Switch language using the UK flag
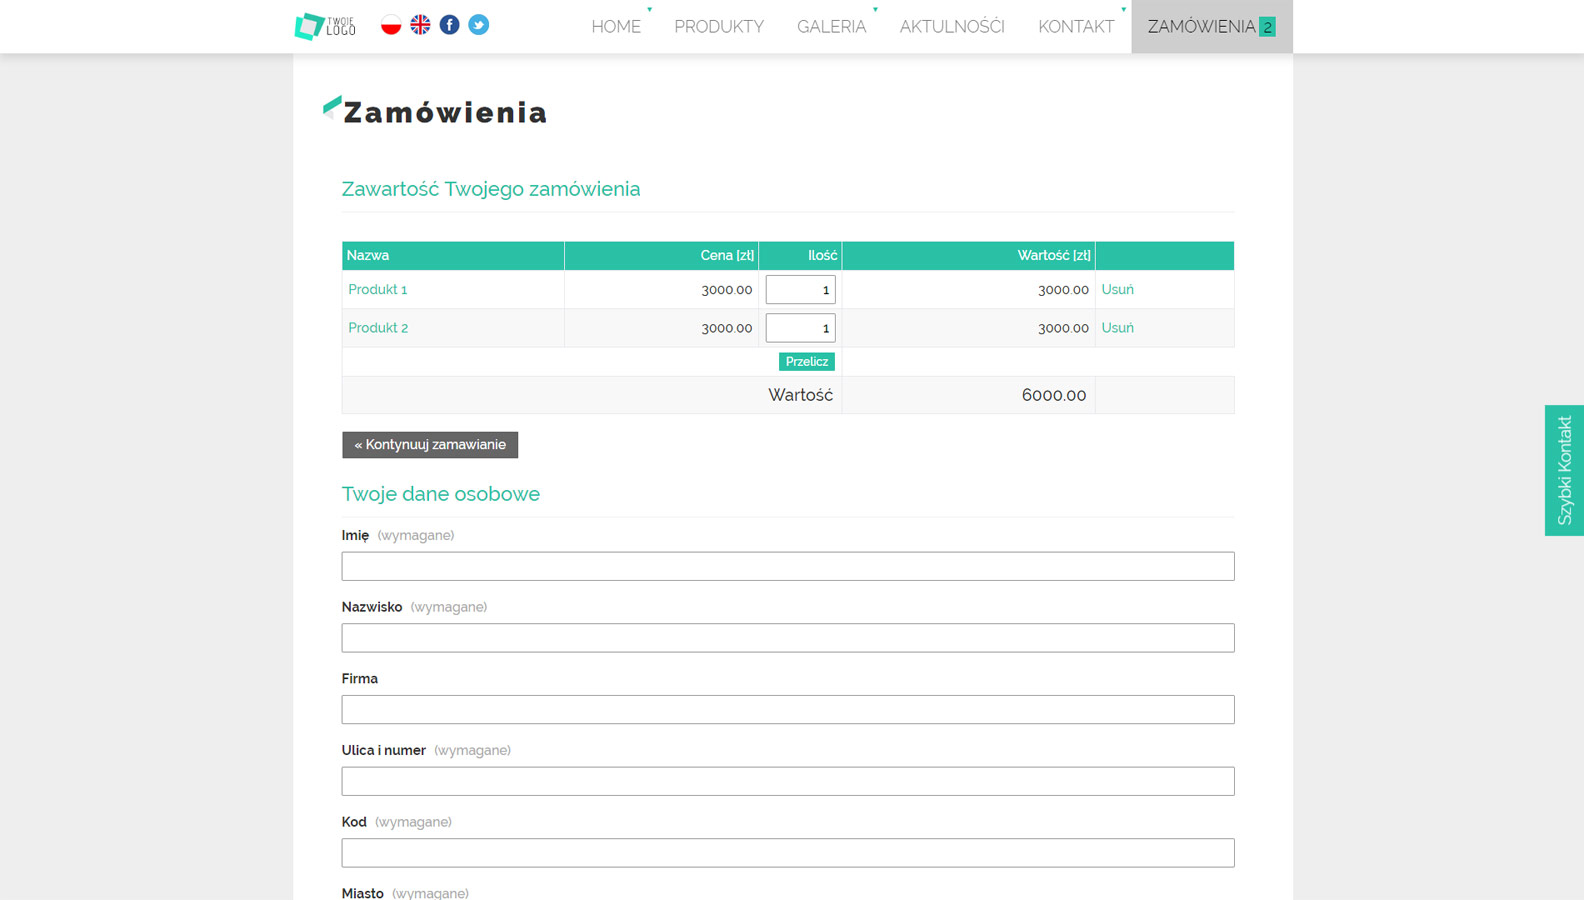1584x900 pixels. coord(420,25)
